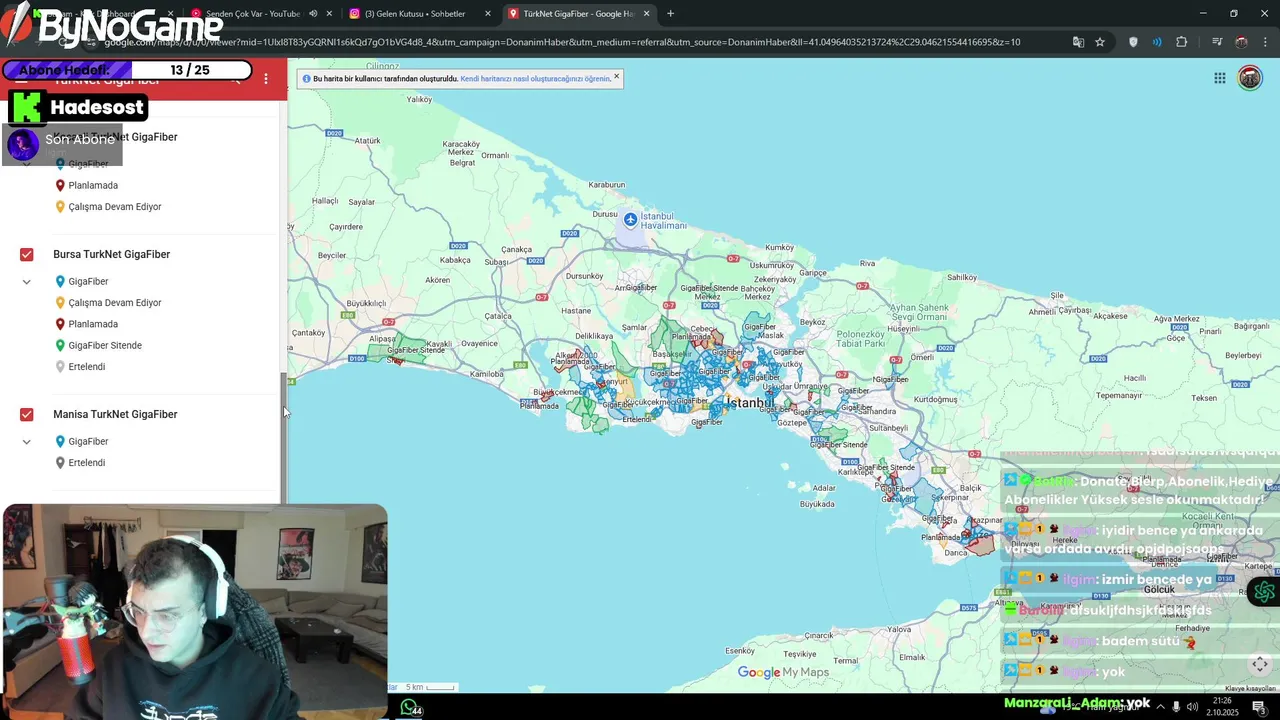Close the TürkNet GigaFiber tab
Viewport: 1280px width, 720px height.
[x=647, y=14]
